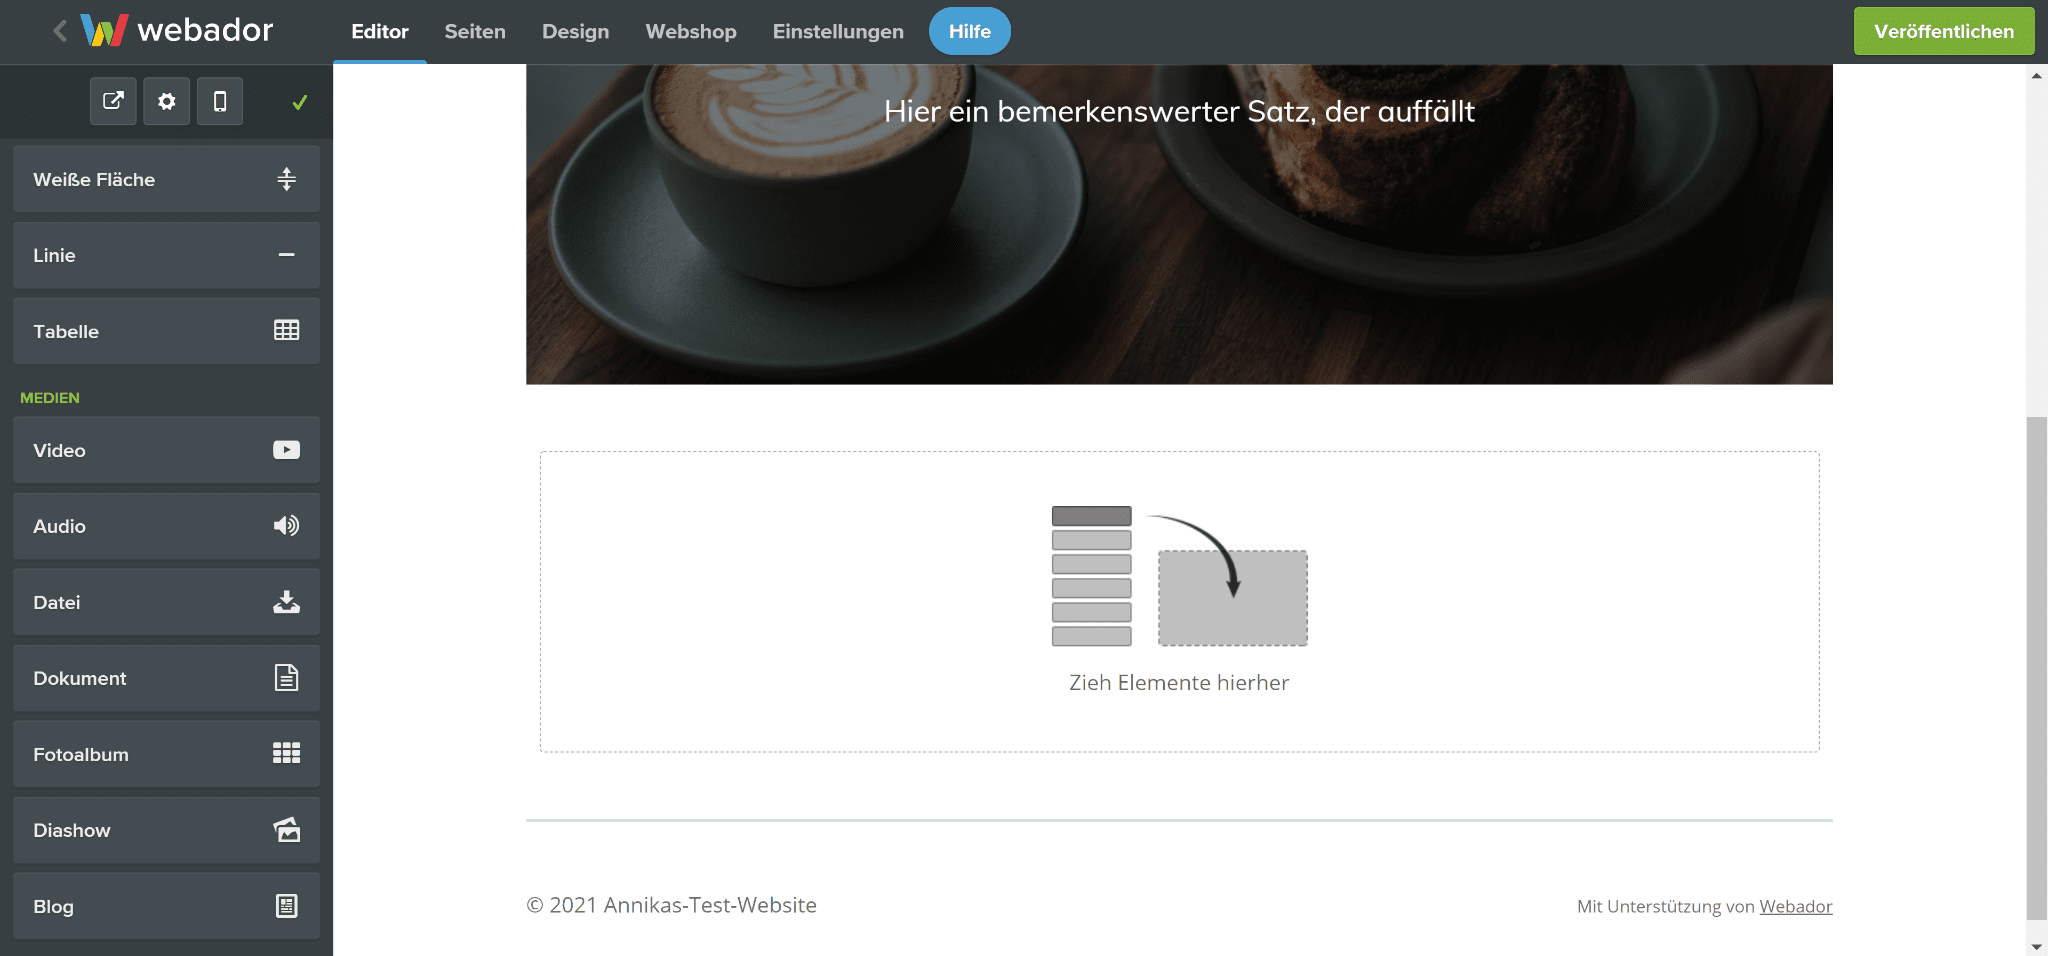Open the Webshop tab
The width and height of the screenshot is (2048, 956).
click(691, 32)
